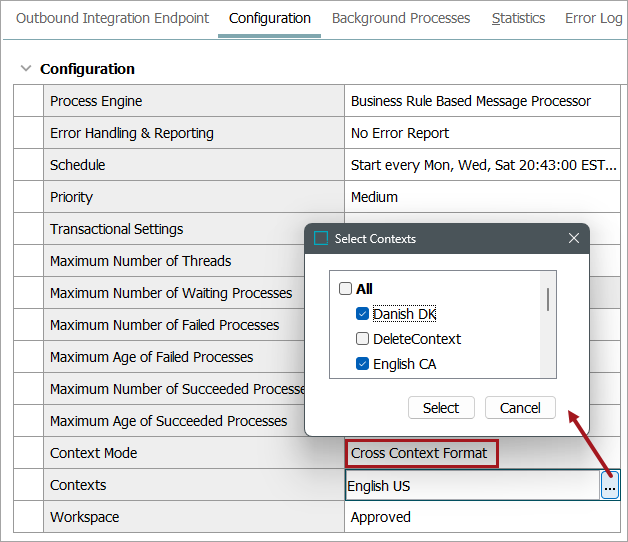Switch to the Background Processes tab
Screen dimensions: 628x542
click(400, 18)
